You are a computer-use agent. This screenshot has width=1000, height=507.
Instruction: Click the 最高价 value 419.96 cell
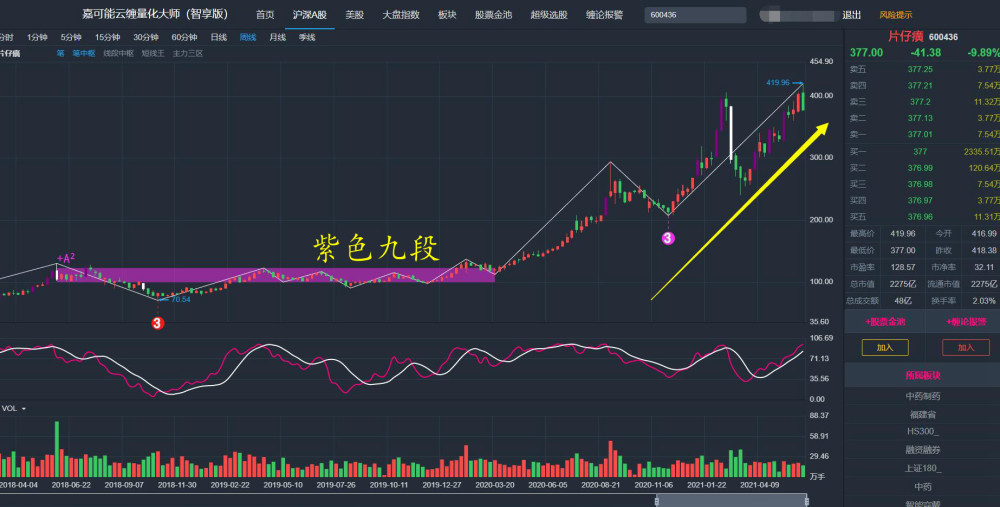[x=902, y=234]
